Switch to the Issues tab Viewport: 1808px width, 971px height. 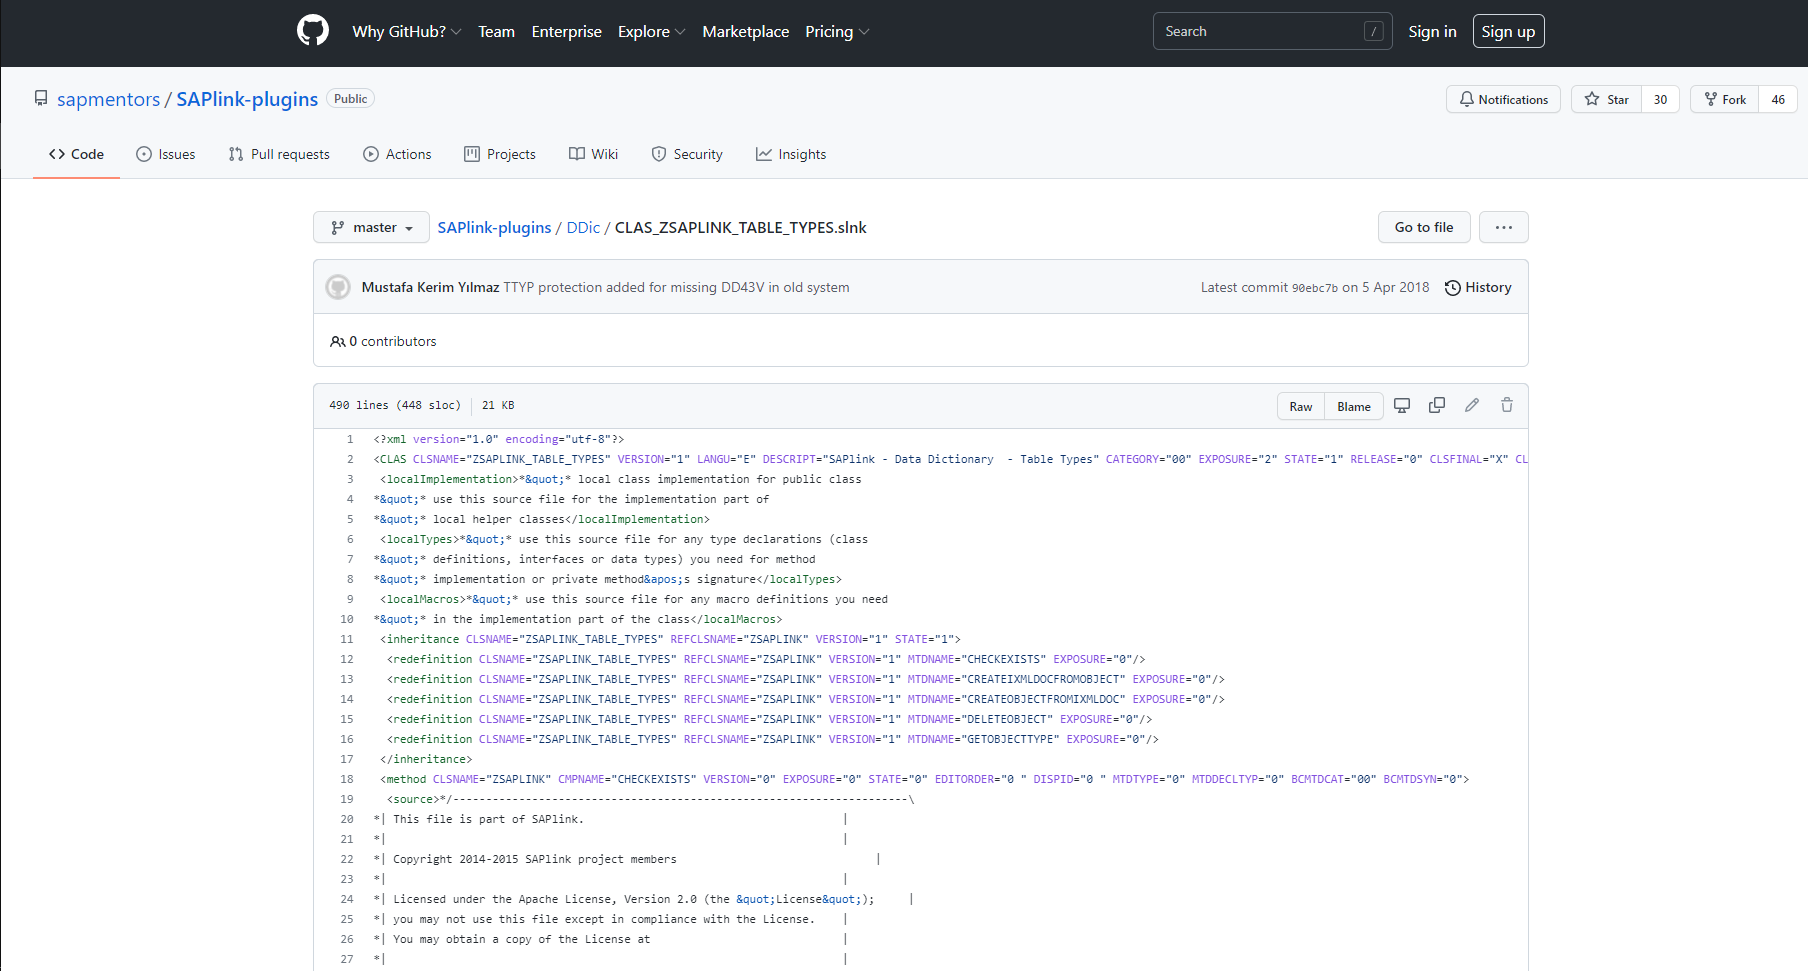[x=166, y=154]
